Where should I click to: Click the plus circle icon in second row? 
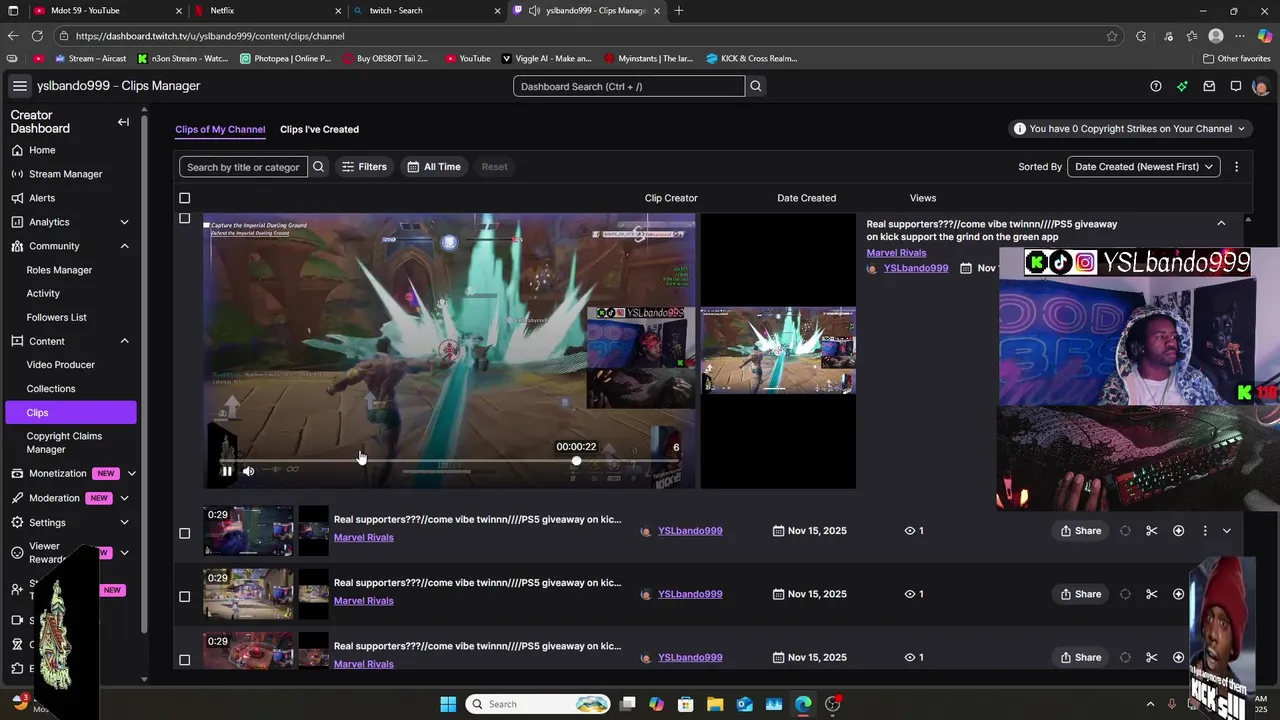(1178, 594)
